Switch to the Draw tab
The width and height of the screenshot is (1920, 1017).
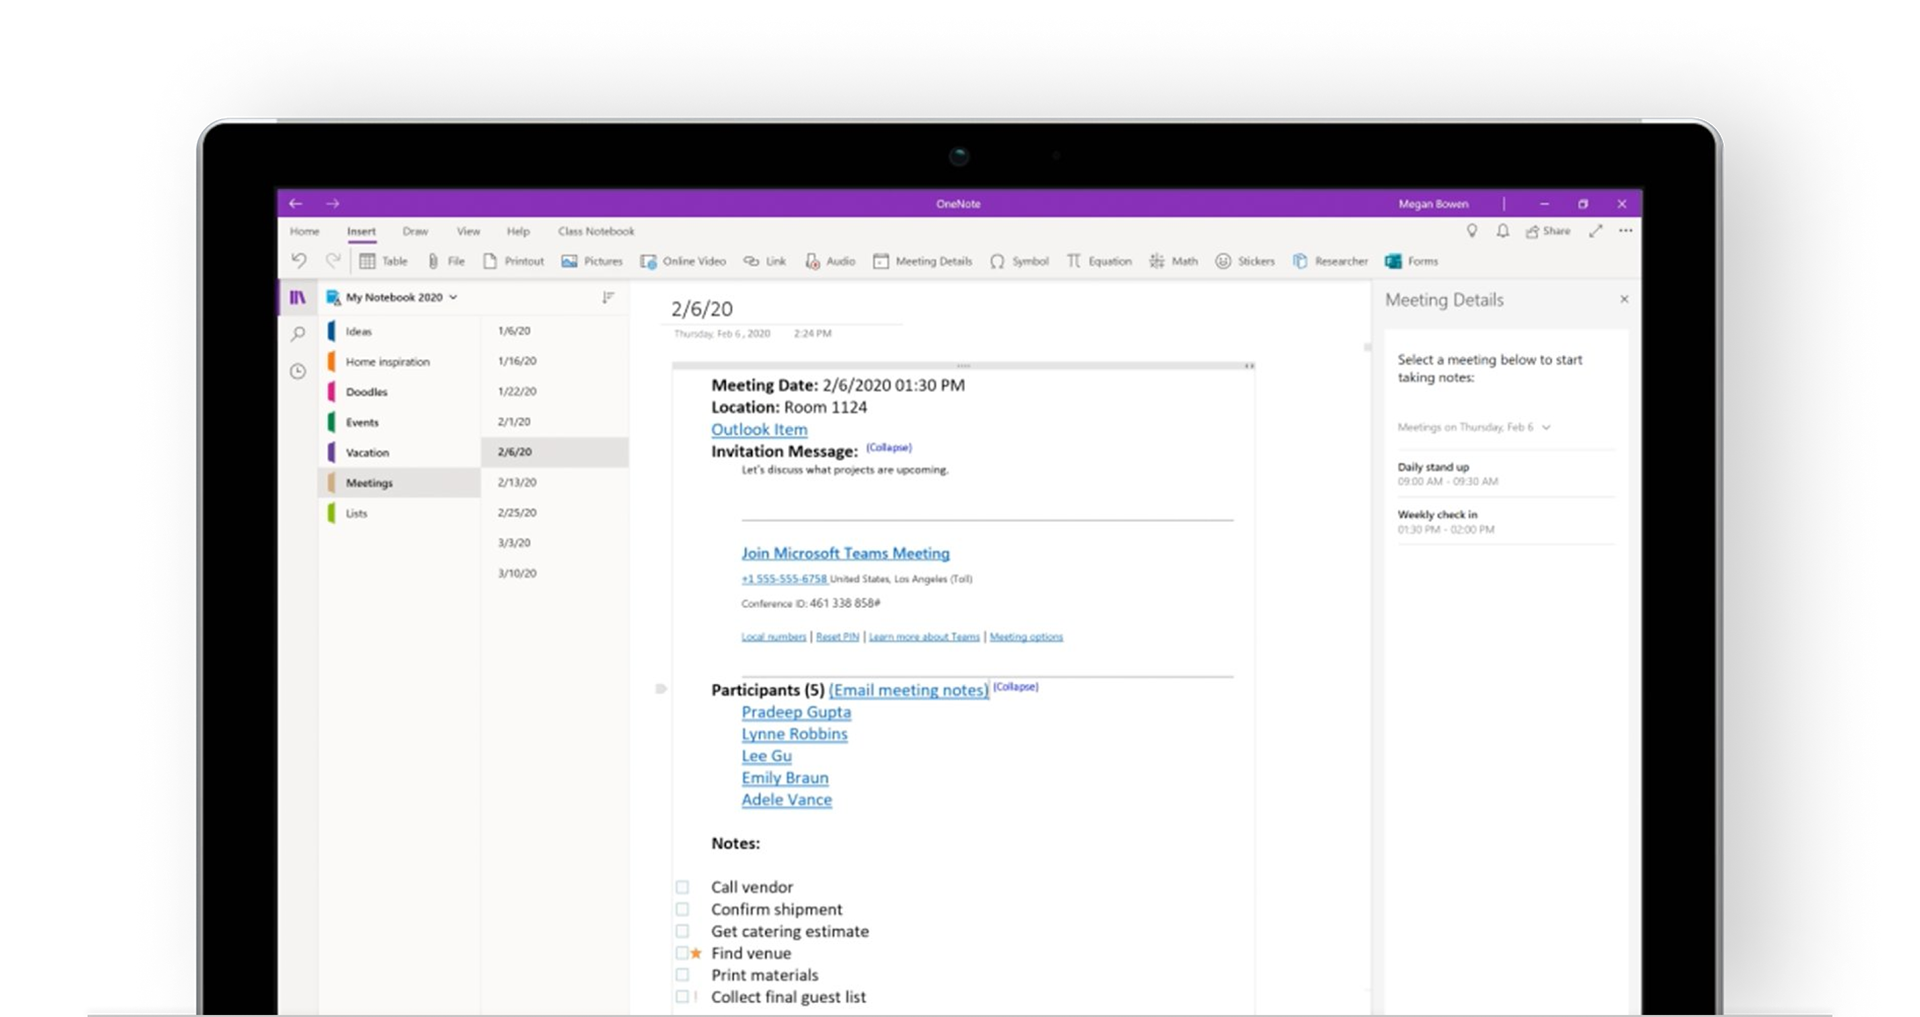tap(415, 231)
